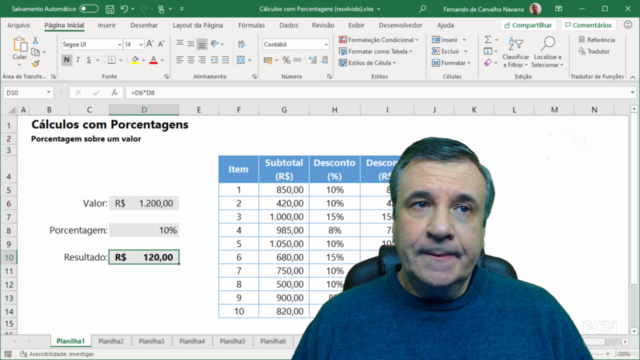Click the Tradutor button
Viewport: 640px width, 360px height.
(594, 51)
